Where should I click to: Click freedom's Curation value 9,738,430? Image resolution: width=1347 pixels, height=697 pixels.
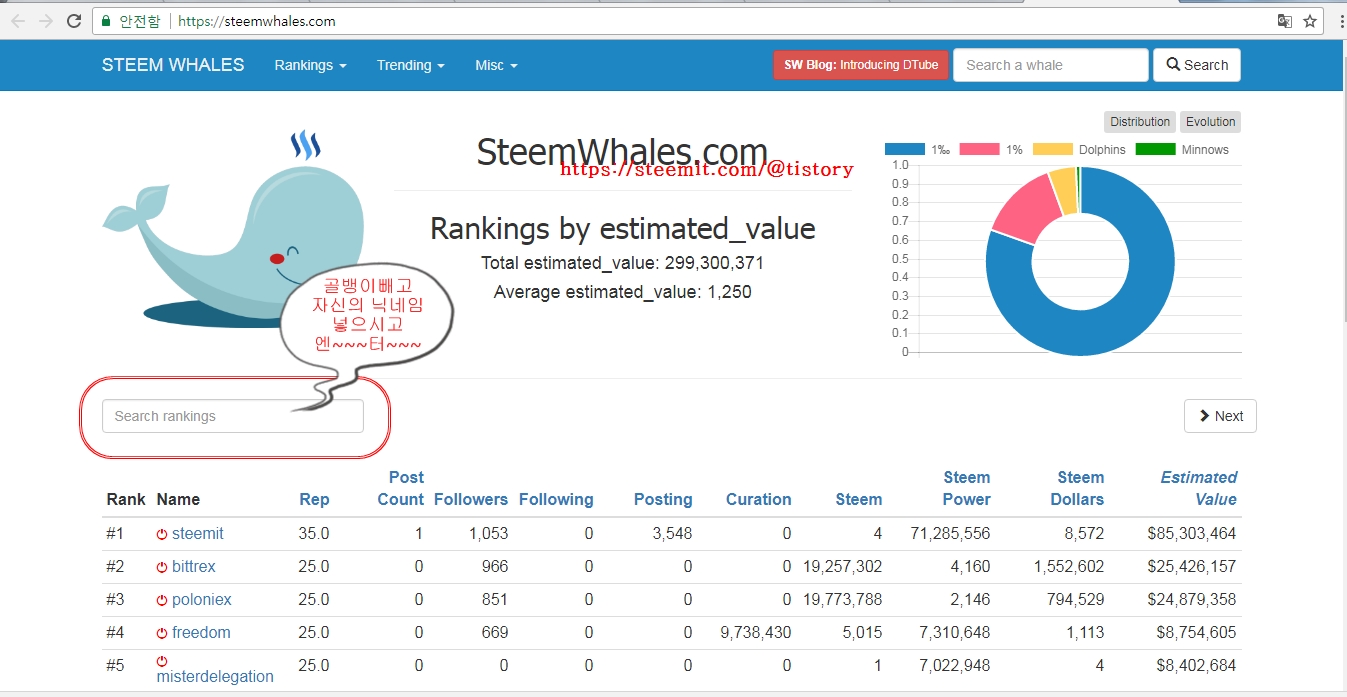click(x=756, y=633)
